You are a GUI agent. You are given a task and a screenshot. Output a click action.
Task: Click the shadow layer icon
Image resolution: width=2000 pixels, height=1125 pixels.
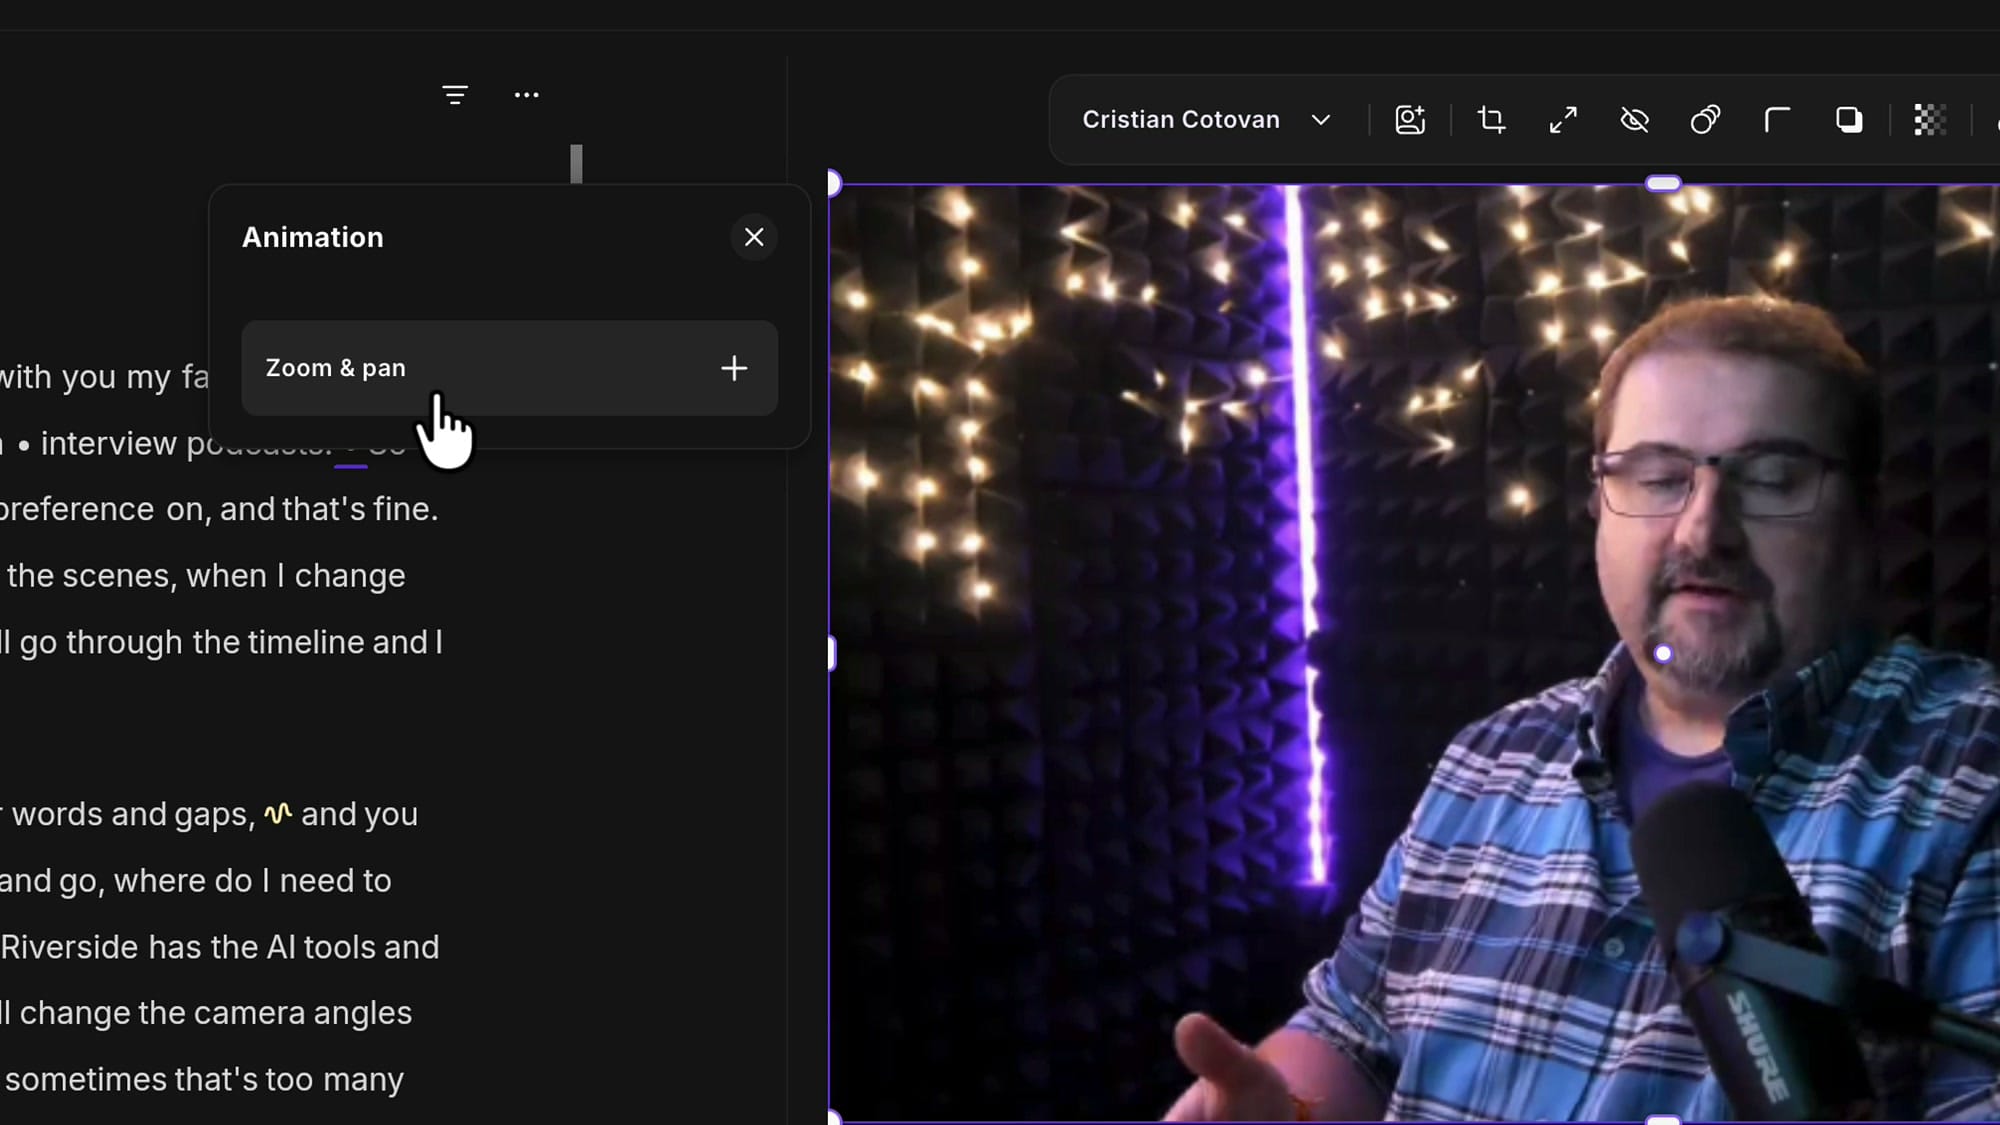(1849, 120)
